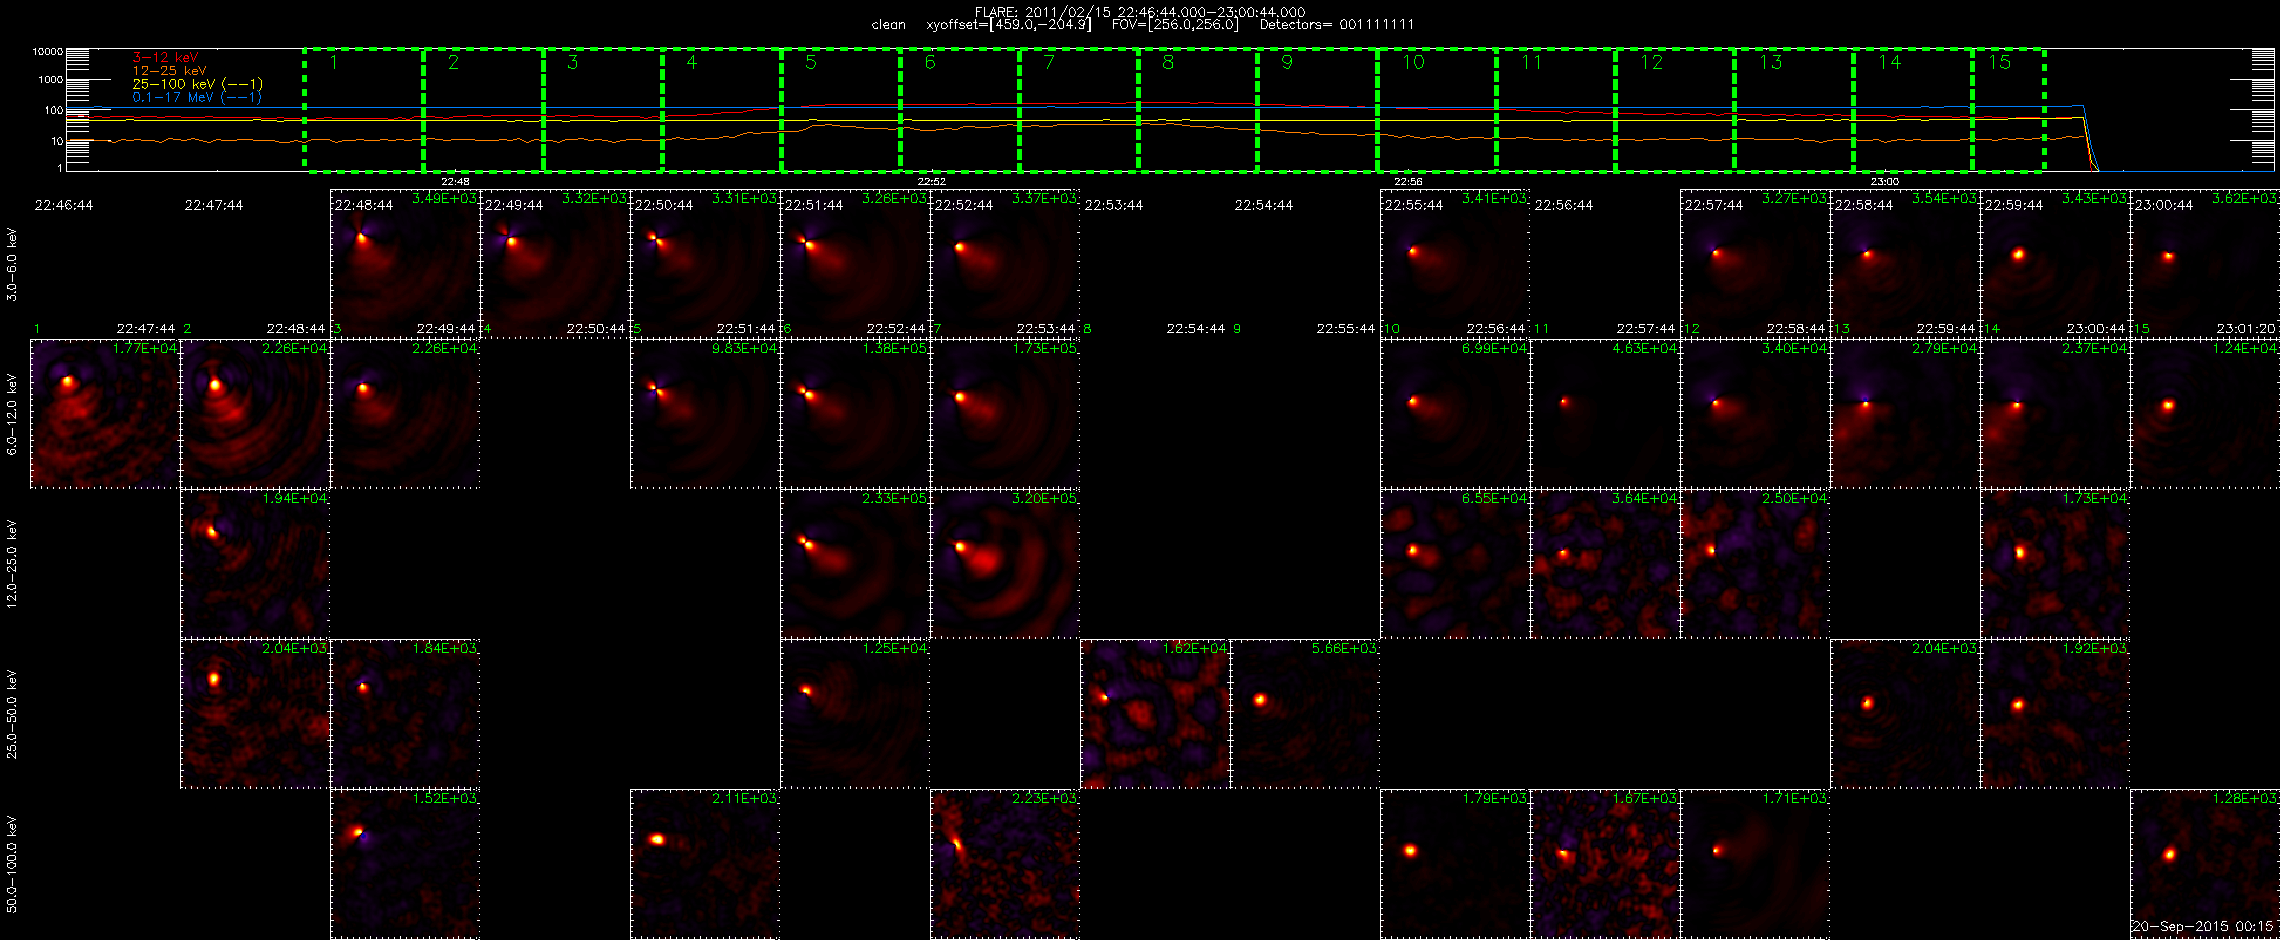Select the 25.0-50.0 keV image labeled 5.66E+03
Viewport: 2280px width, 940px height.
click(x=1305, y=714)
